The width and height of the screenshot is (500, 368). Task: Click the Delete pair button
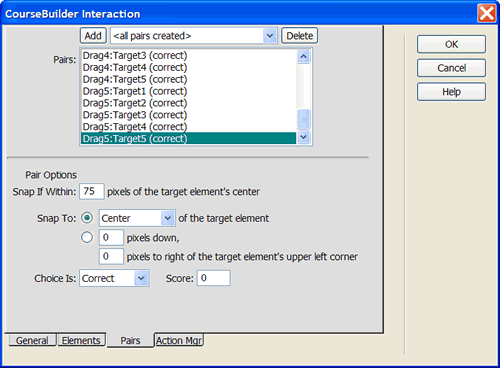tap(300, 36)
